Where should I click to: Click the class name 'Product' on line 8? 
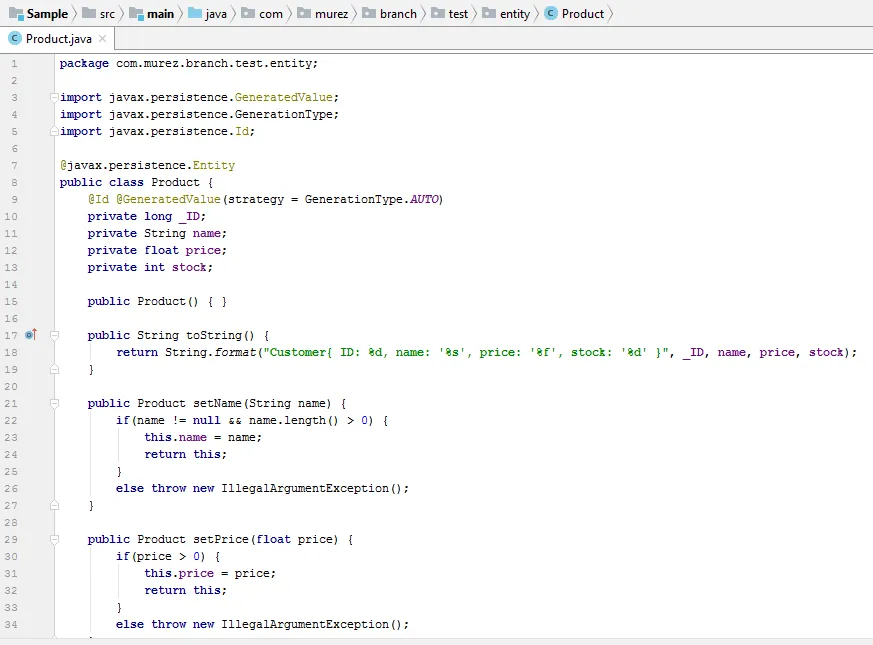tap(175, 182)
